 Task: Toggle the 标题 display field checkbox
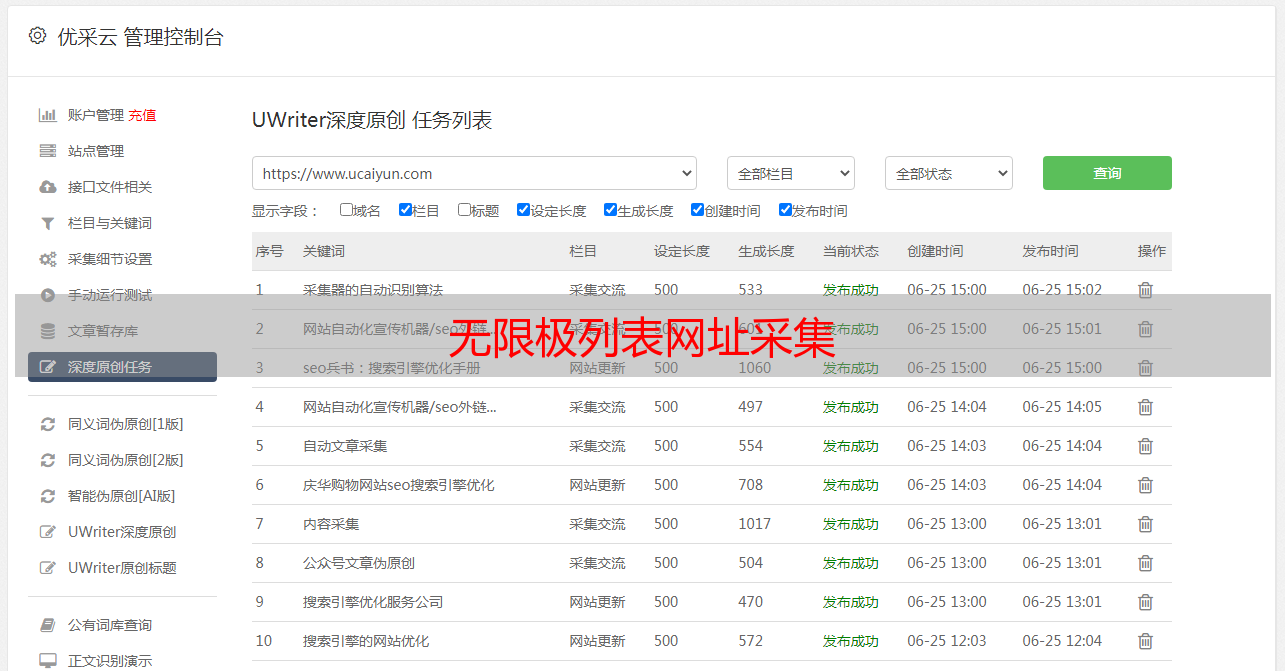464,210
